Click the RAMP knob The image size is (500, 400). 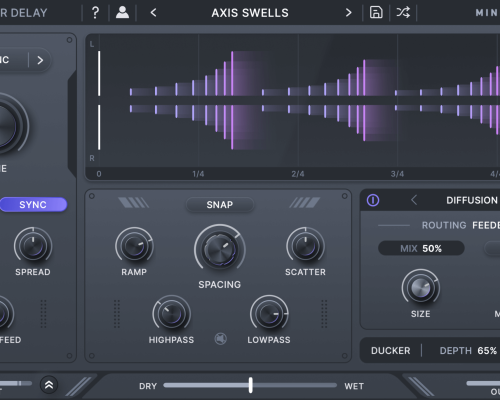coord(134,246)
